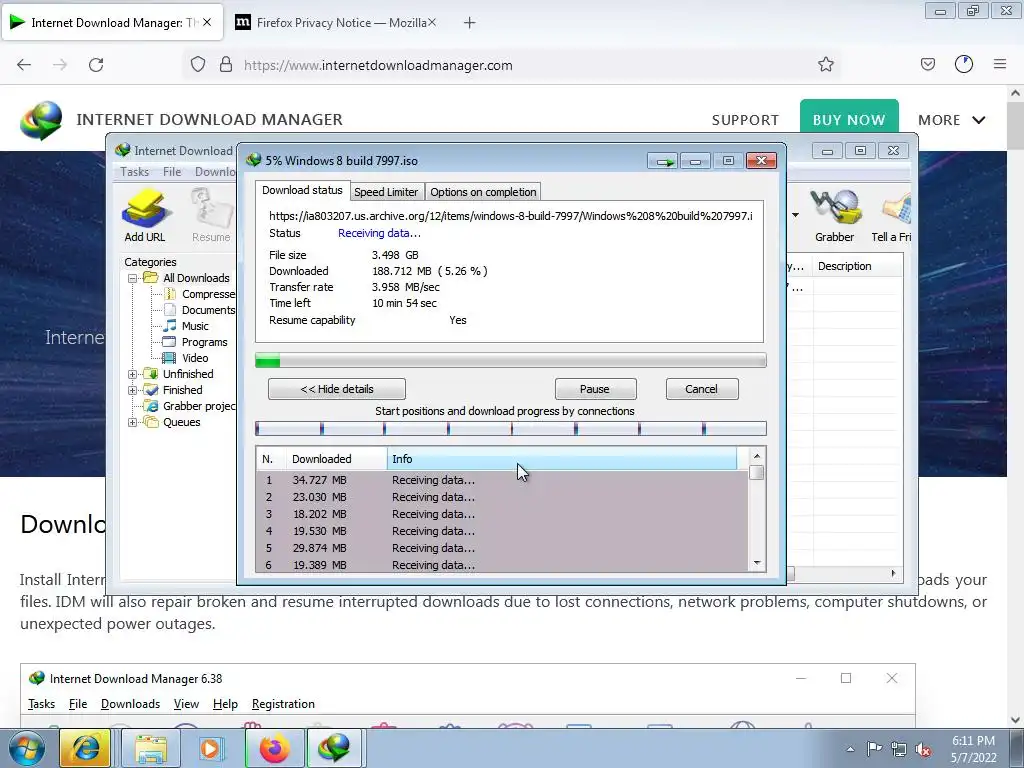The height and width of the screenshot is (768, 1024).
Task: Open the Options on completion tab
Action: pos(483,192)
